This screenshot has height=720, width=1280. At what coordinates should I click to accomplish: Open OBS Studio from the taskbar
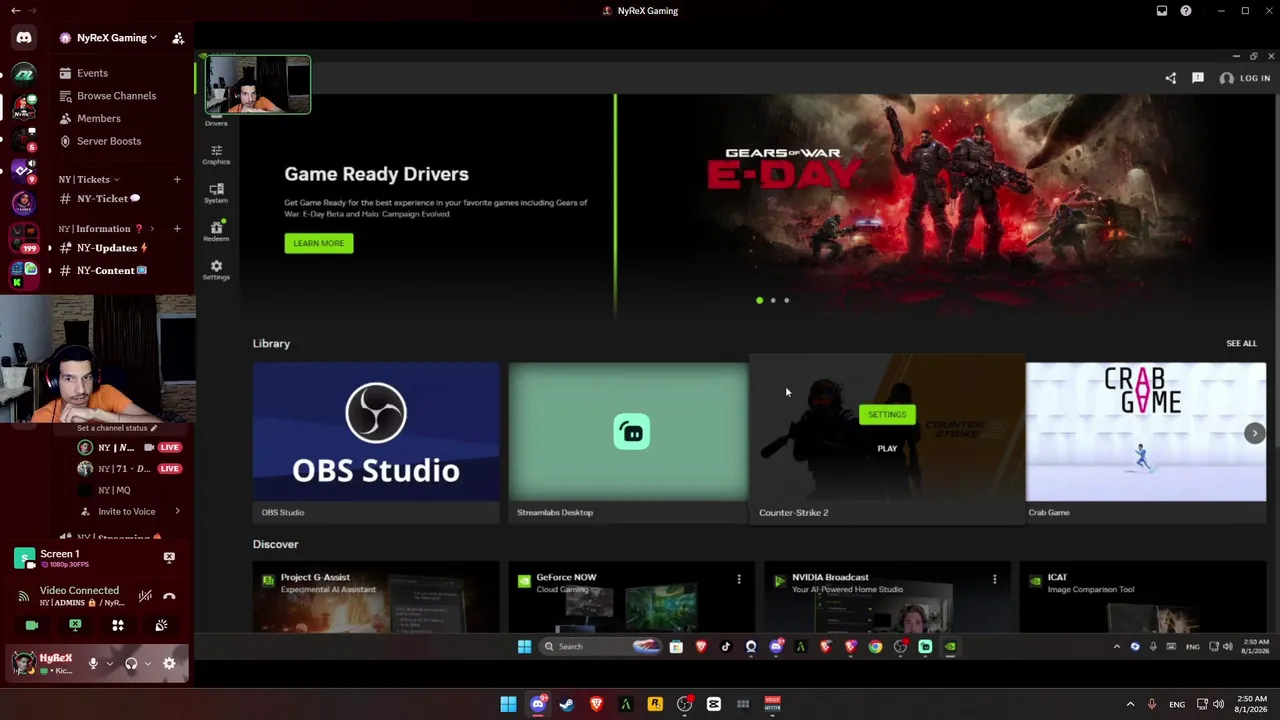pos(685,705)
